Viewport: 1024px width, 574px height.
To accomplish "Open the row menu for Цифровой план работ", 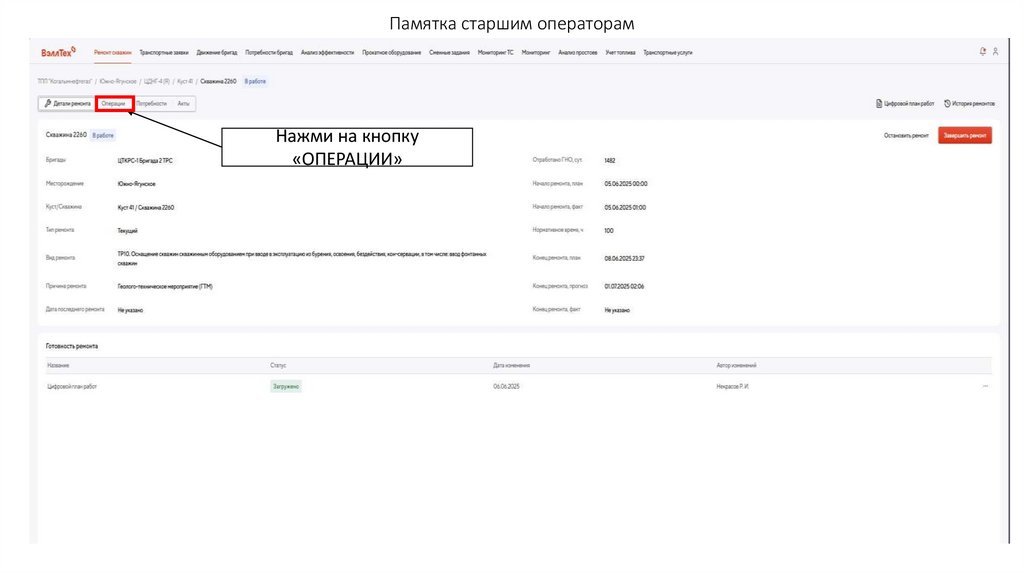I will pyautogui.click(x=985, y=386).
